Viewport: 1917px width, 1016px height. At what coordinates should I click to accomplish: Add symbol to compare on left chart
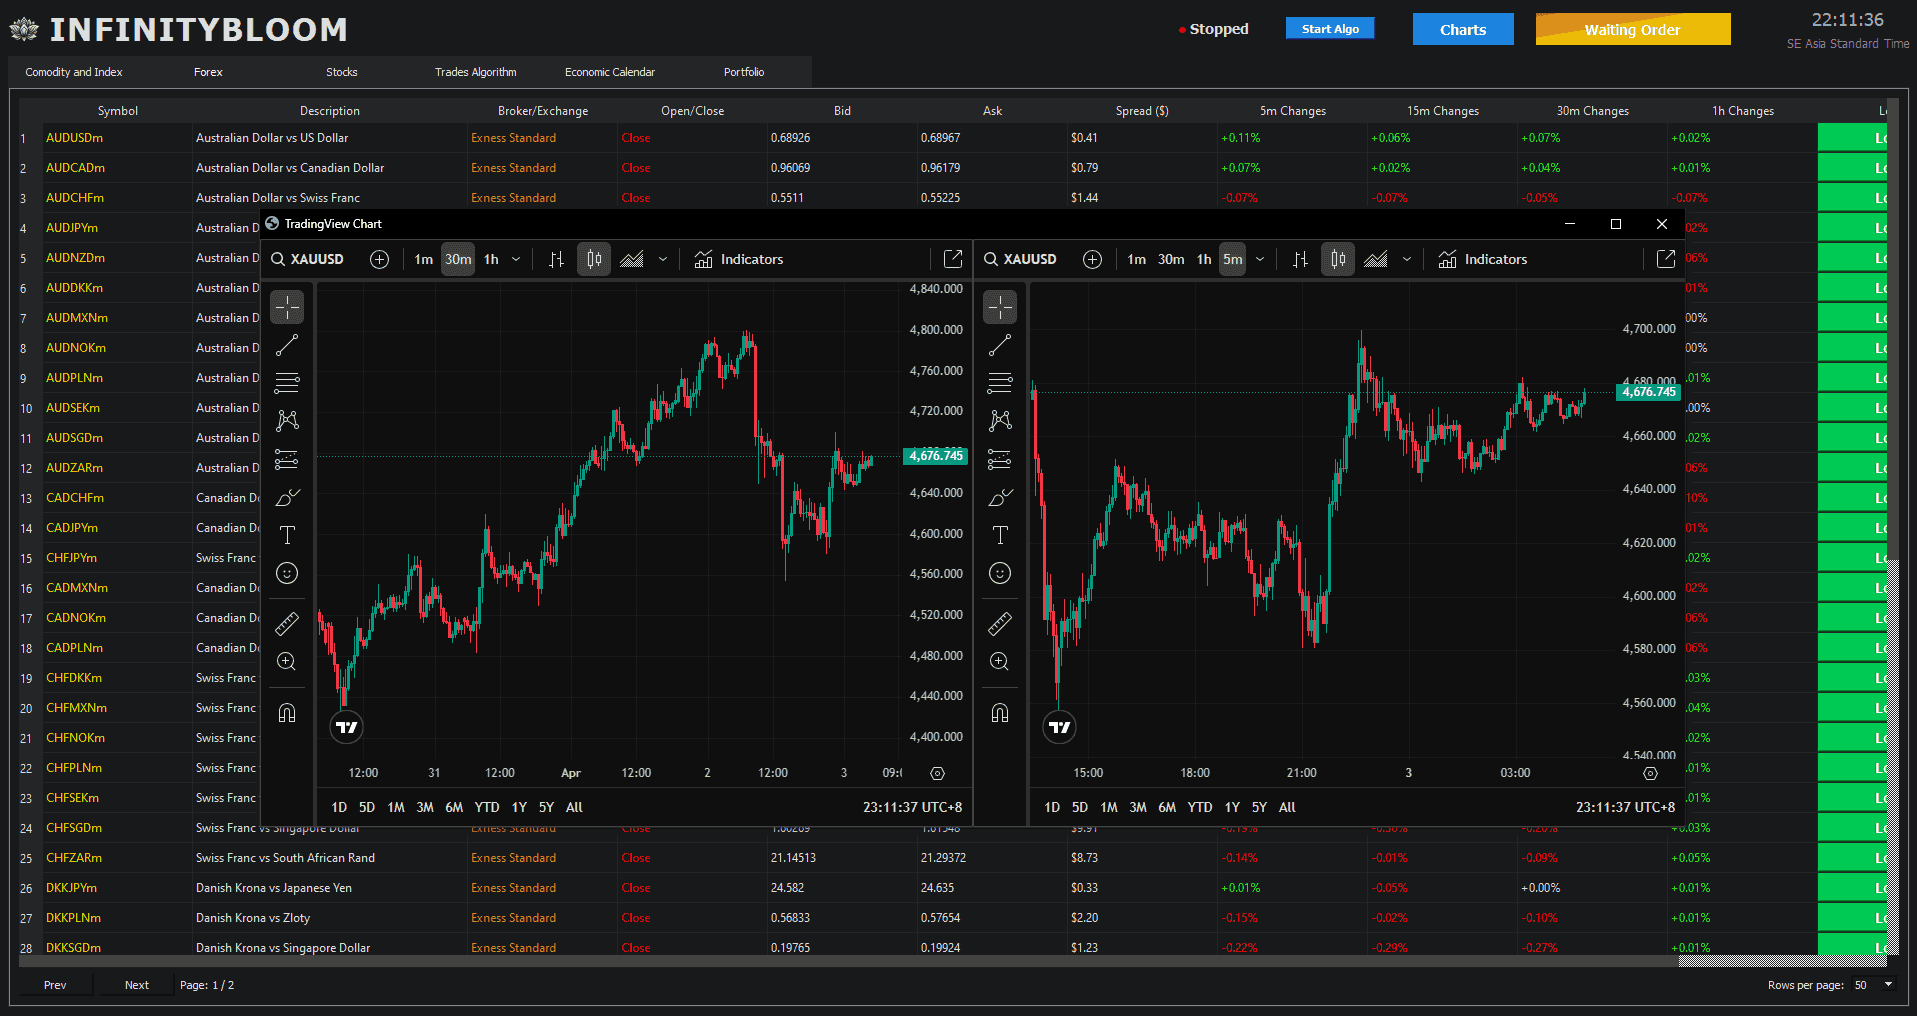pyautogui.click(x=379, y=259)
